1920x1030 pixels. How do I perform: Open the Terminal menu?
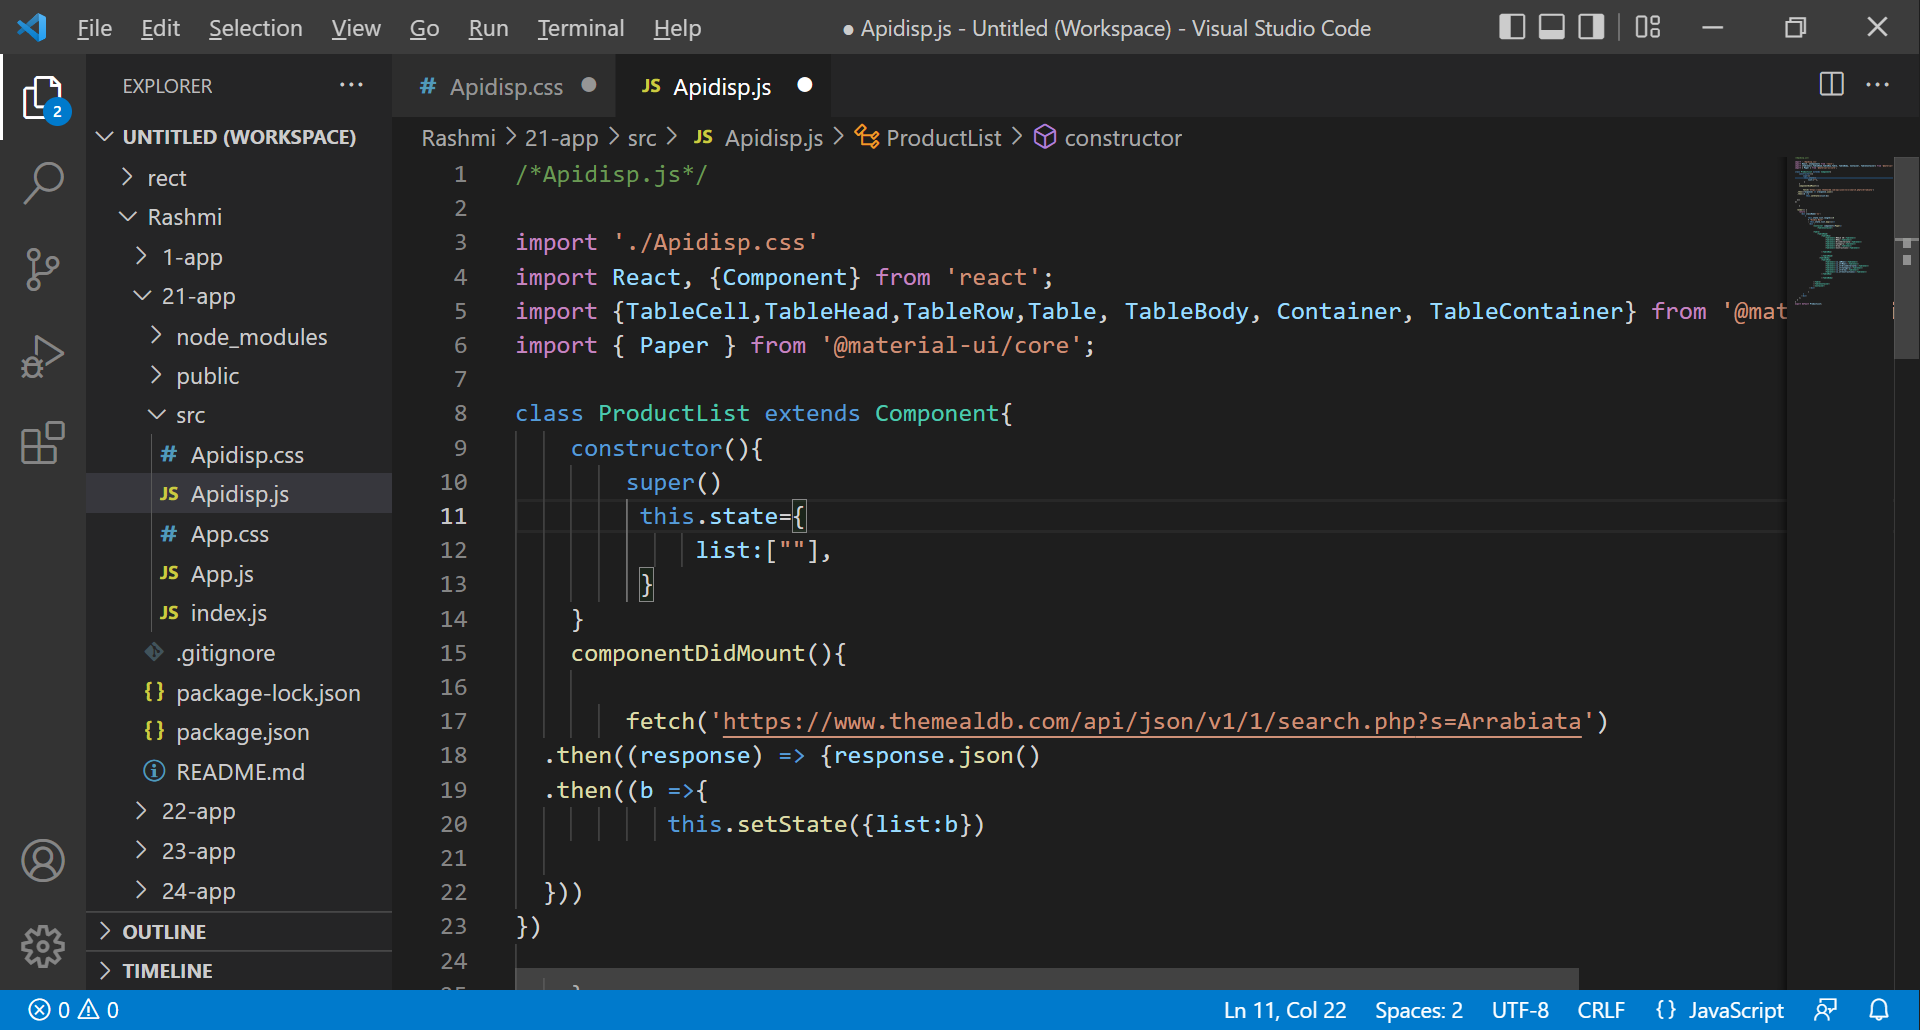pyautogui.click(x=581, y=28)
